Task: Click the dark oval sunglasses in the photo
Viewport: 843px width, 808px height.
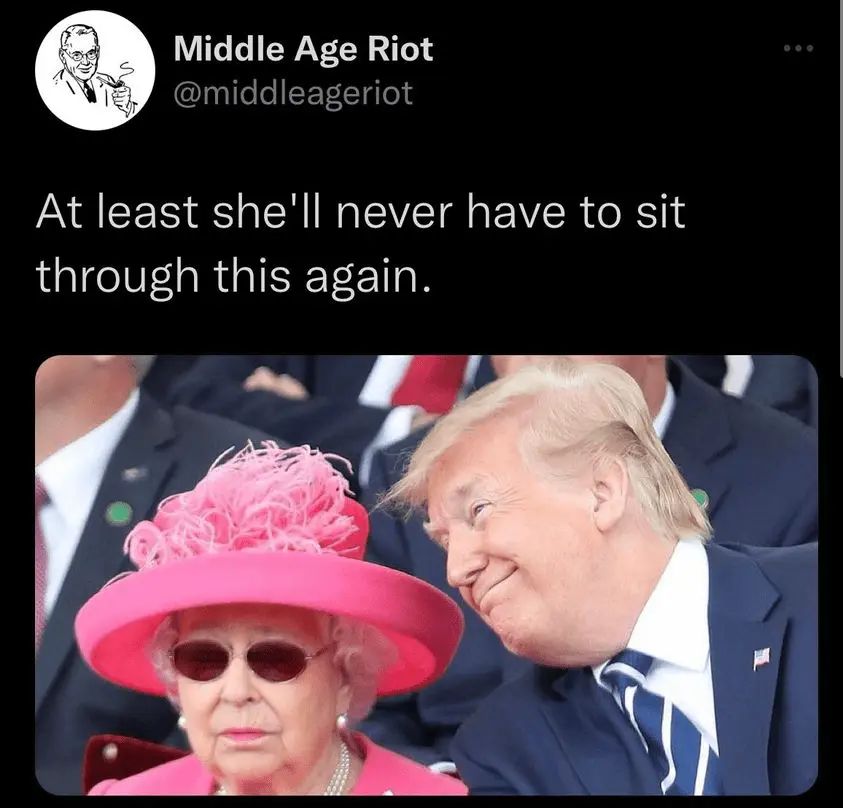Action: pos(248,660)
